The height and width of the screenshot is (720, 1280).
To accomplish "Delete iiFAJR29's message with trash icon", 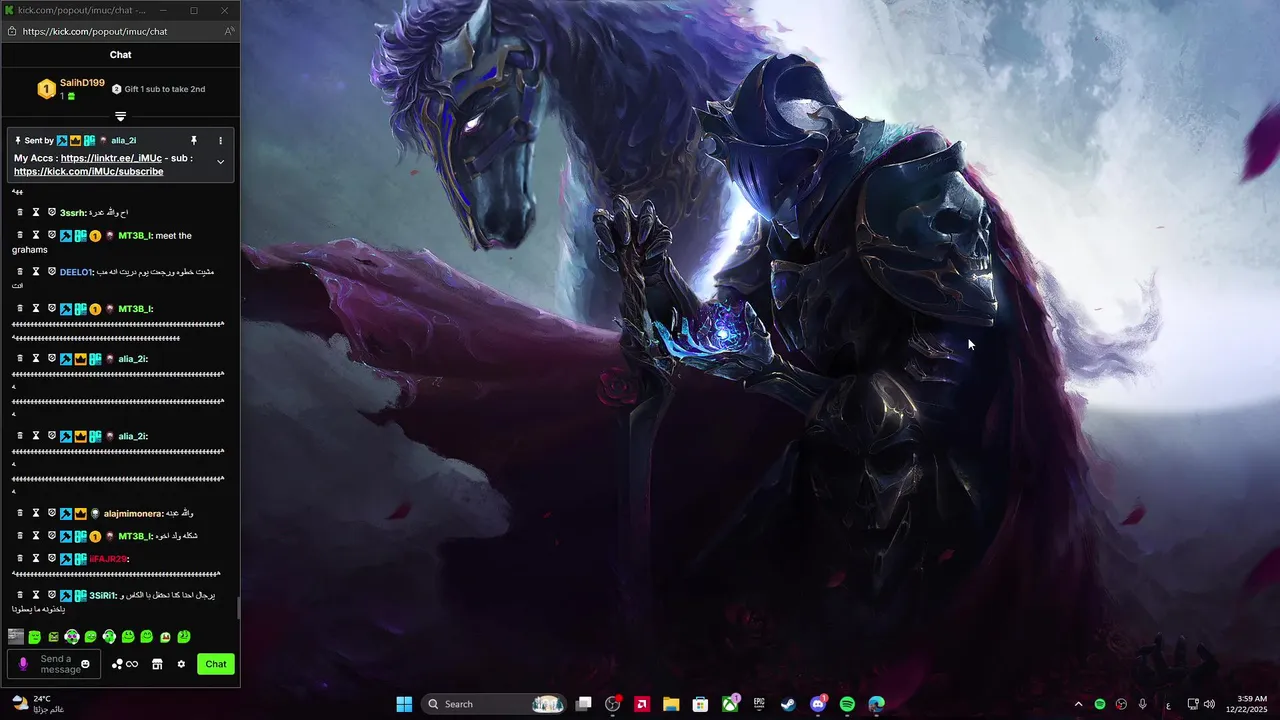I will [19, 558].
